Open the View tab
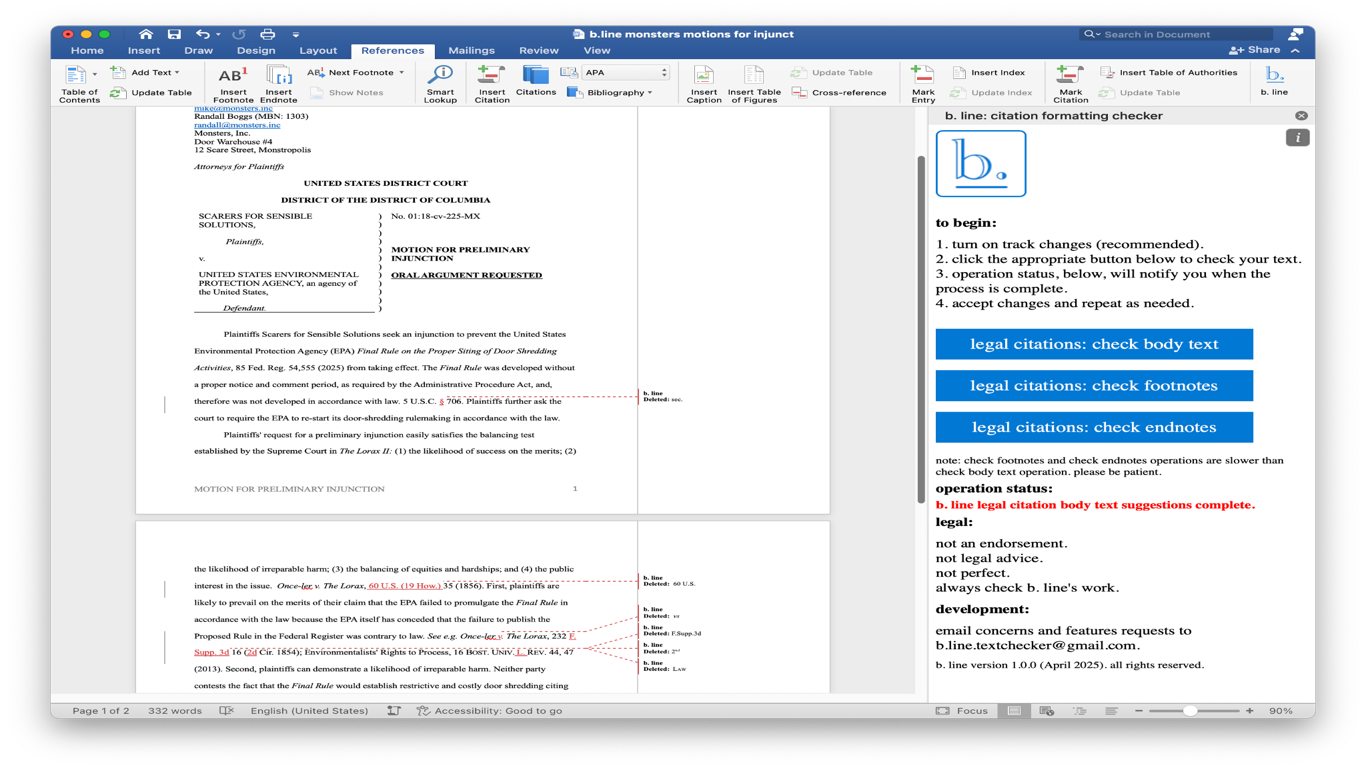 click(597, 50)
